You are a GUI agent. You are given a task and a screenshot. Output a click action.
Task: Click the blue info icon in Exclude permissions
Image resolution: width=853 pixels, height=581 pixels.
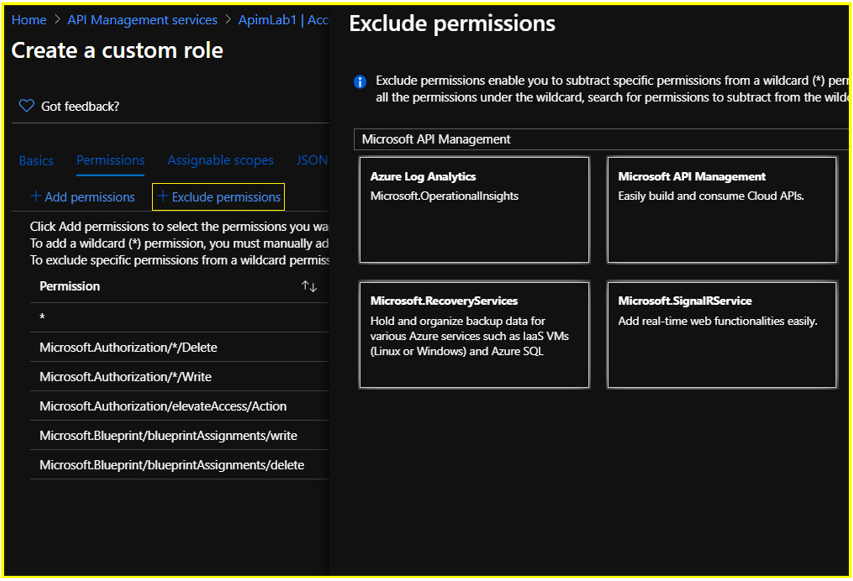point(360,82)
